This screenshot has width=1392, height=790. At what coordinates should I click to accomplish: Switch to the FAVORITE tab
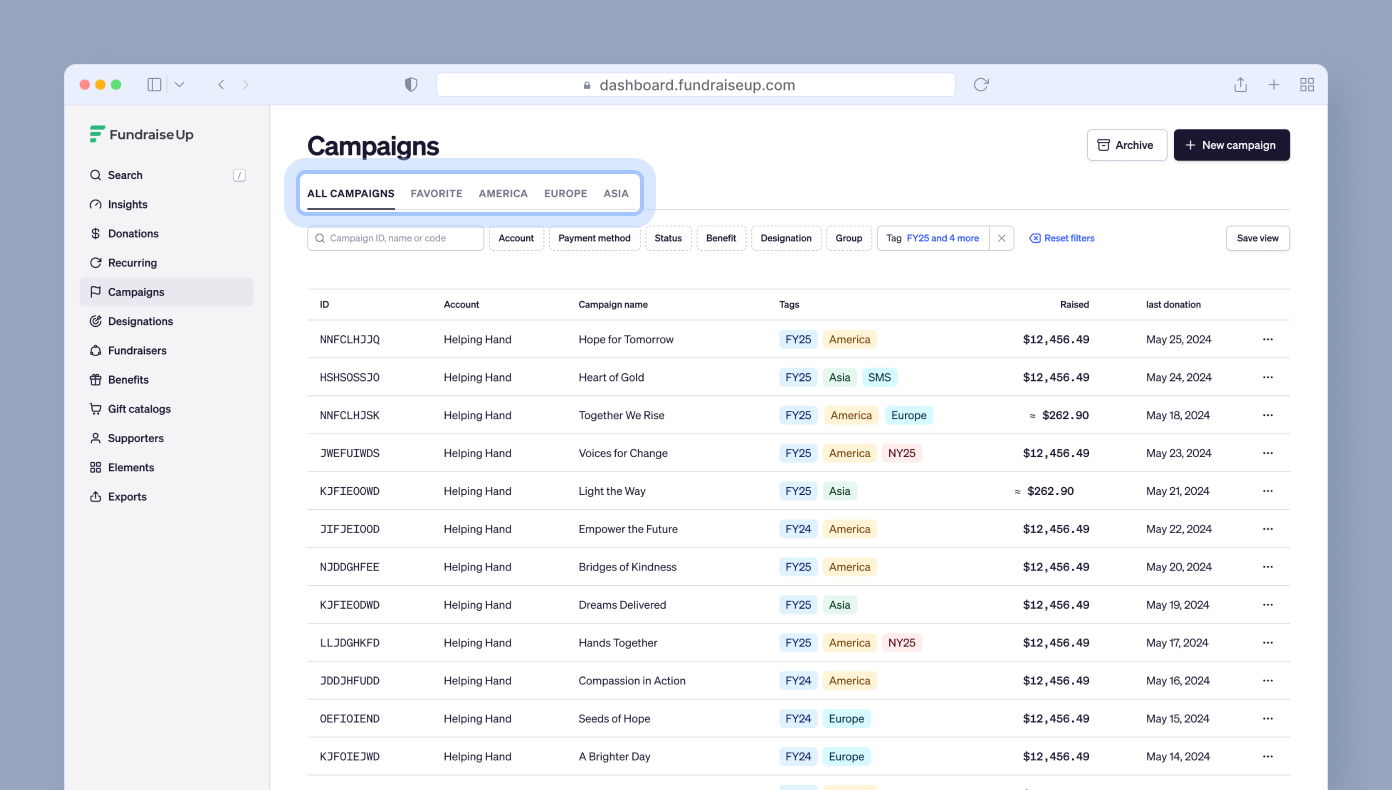[x=436, y=193]
